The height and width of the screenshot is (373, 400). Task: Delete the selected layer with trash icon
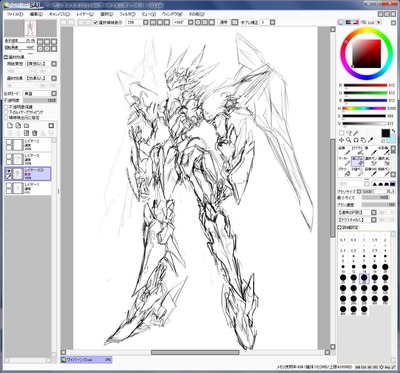click(x=34, y=133)
